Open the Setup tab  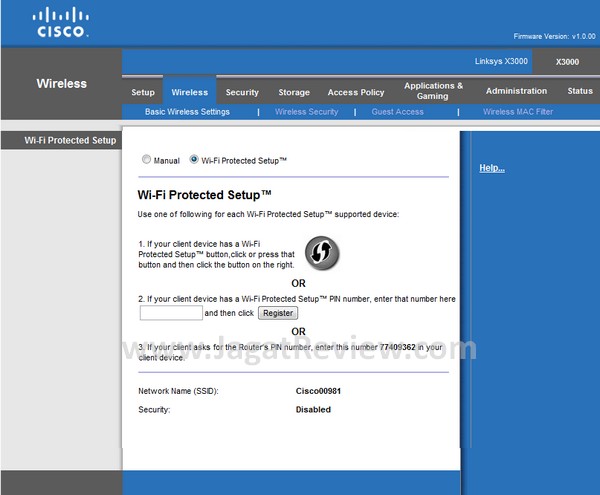click(143, 92)
